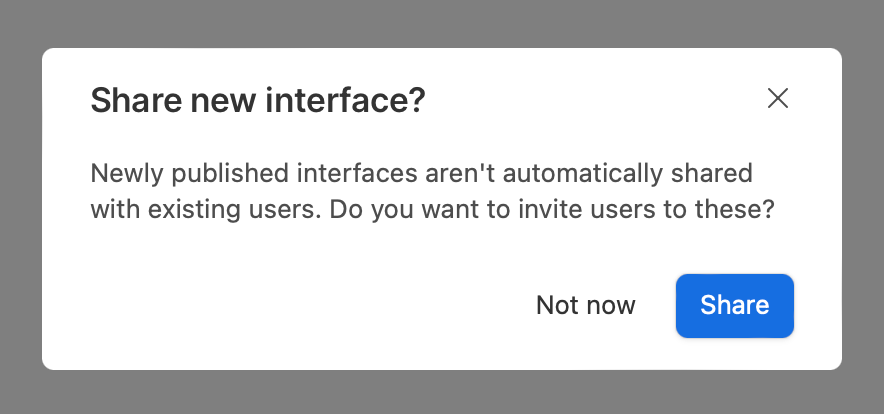Click the white space beside Not now
Screen dimensions: 884x414
310,306
